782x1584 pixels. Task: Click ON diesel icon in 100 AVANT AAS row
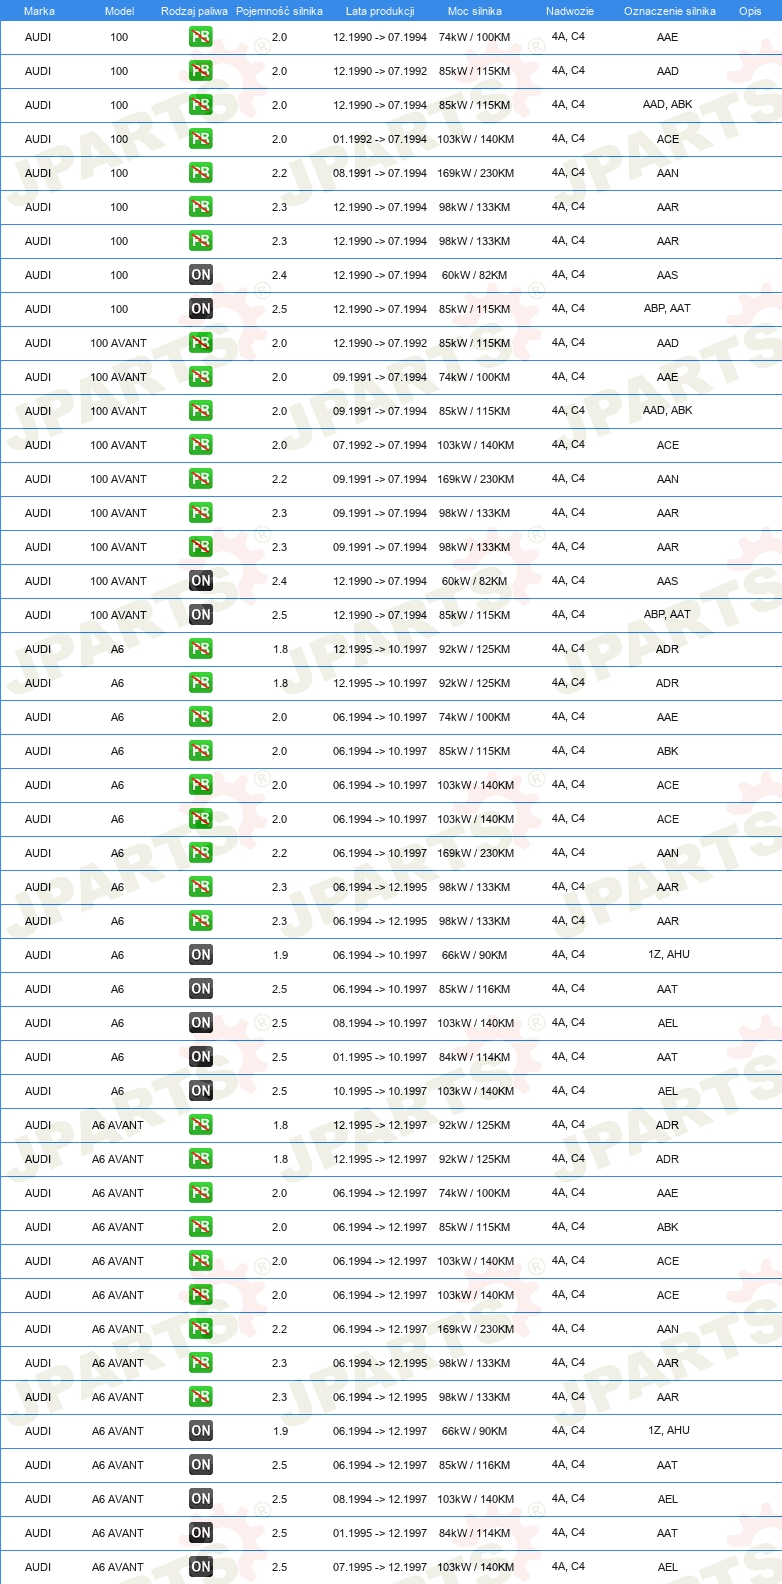(201, 581)
